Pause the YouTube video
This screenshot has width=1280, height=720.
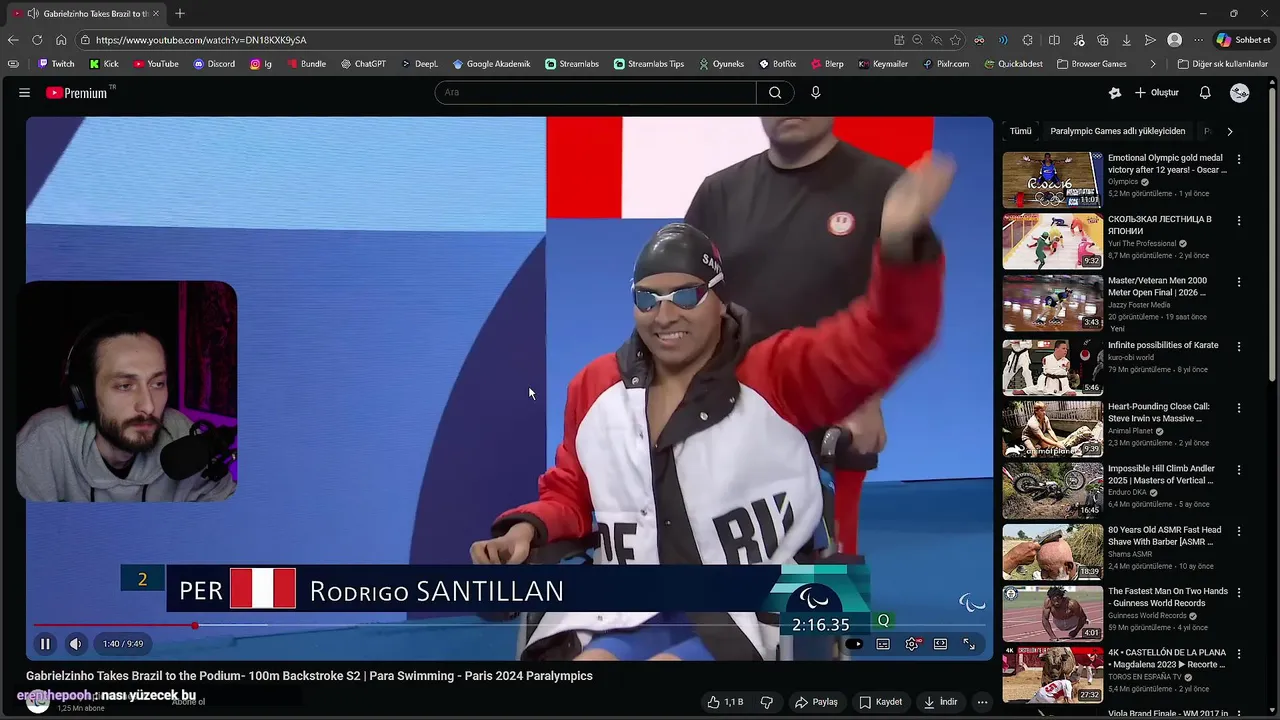45,644
